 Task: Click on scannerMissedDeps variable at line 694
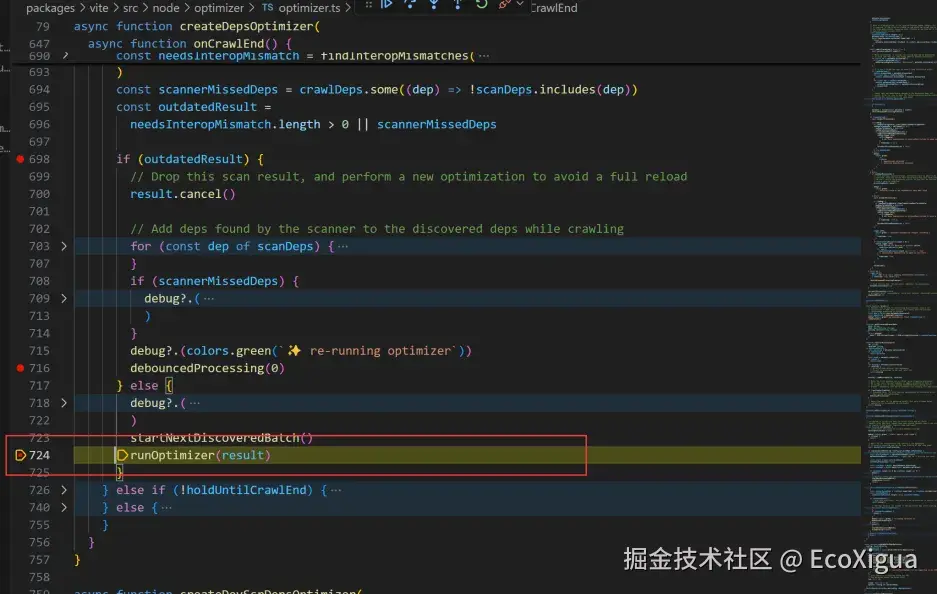tap(218, 90)
